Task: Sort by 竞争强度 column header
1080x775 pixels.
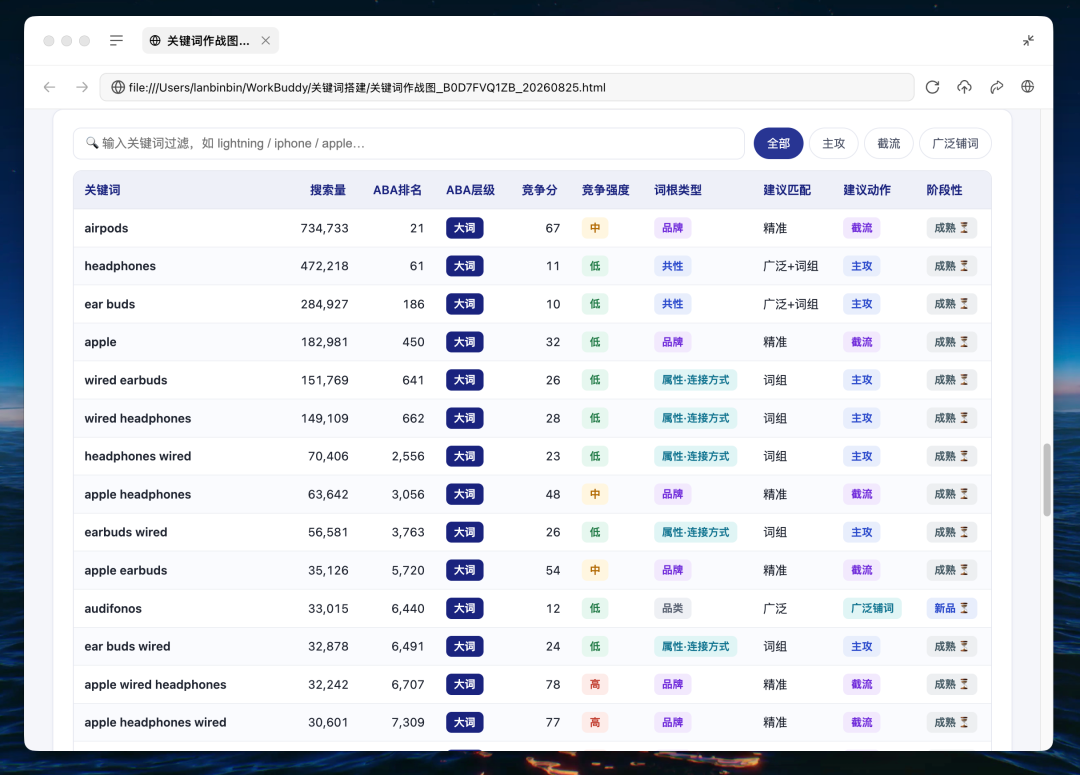Action: click(605, 190)
